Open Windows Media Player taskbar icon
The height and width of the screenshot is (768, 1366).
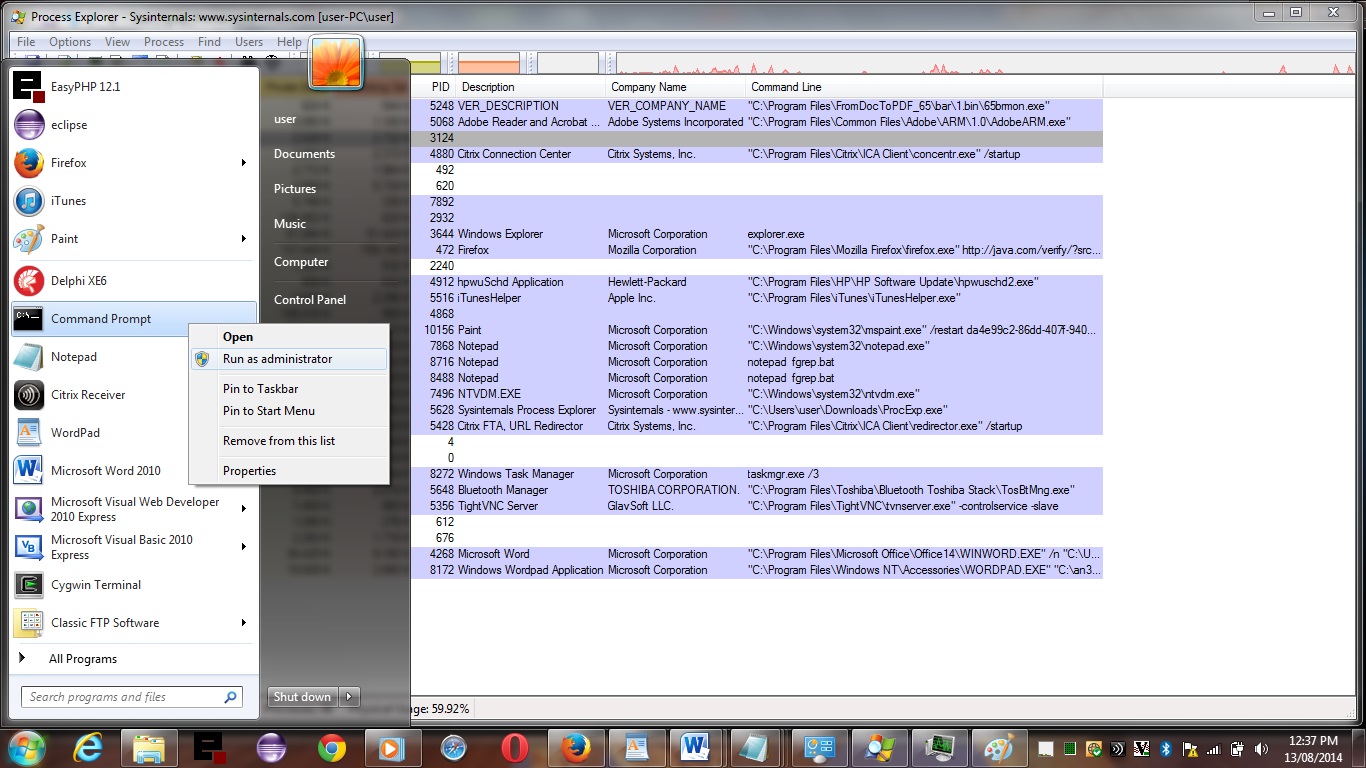click(x=392, y=748)
